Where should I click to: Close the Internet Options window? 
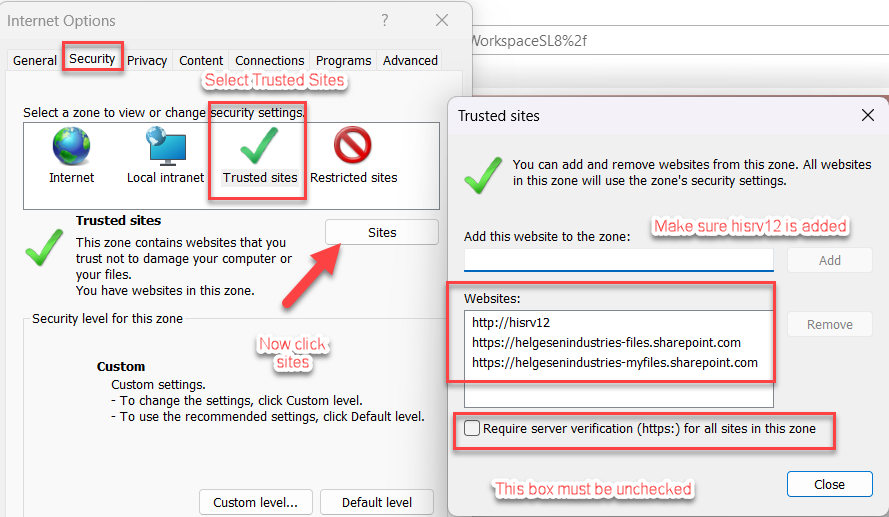pos(441,20)
